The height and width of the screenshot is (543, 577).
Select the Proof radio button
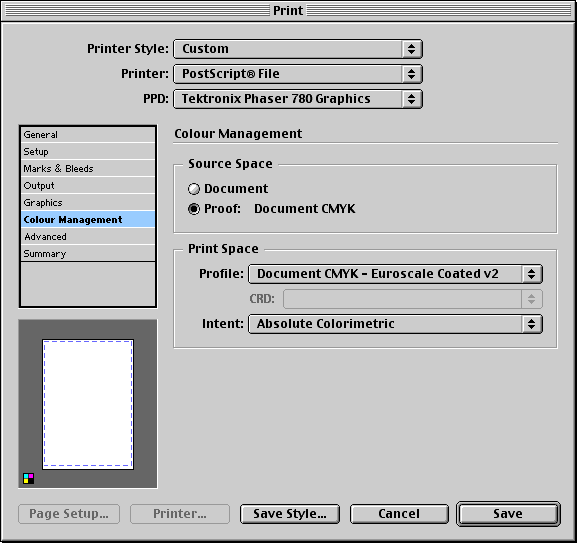pos(194,209)
